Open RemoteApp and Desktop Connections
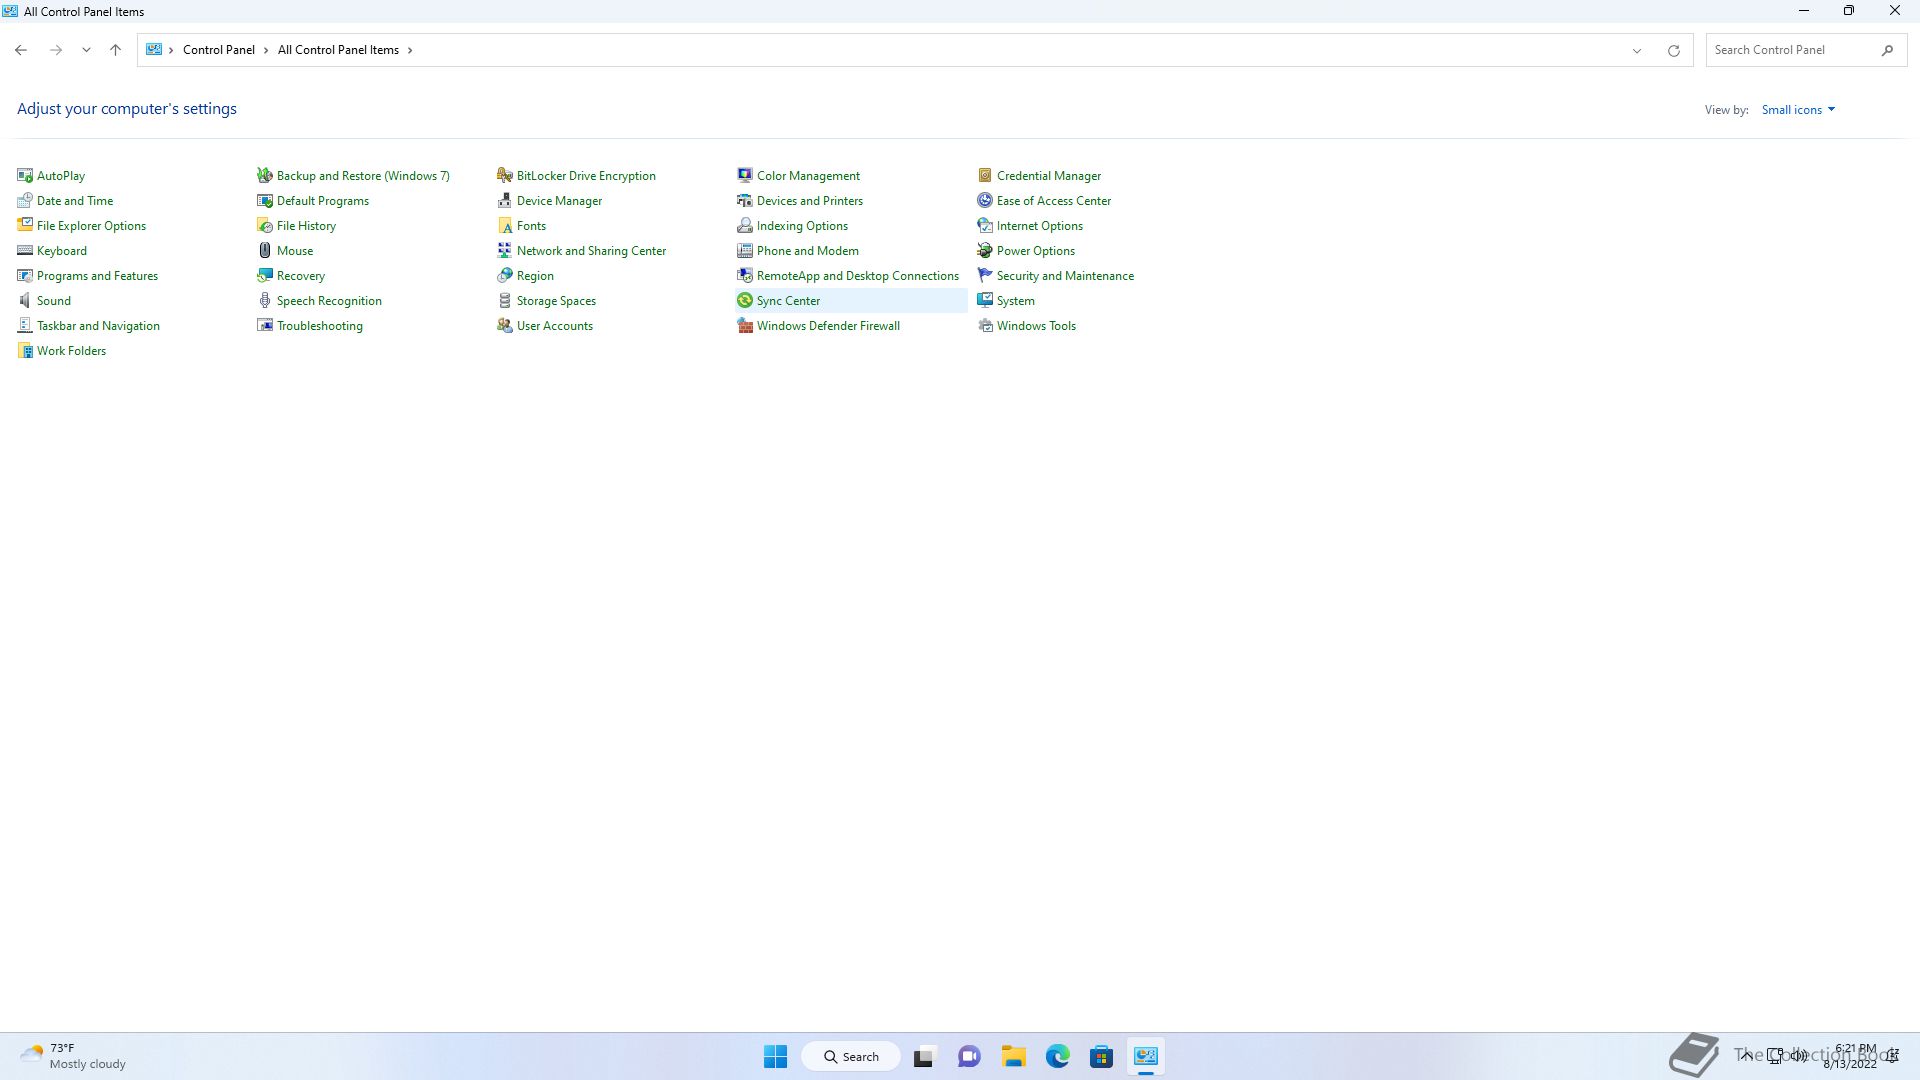This screenshot has width=1920, height=1080. click(x=858, y=276)
